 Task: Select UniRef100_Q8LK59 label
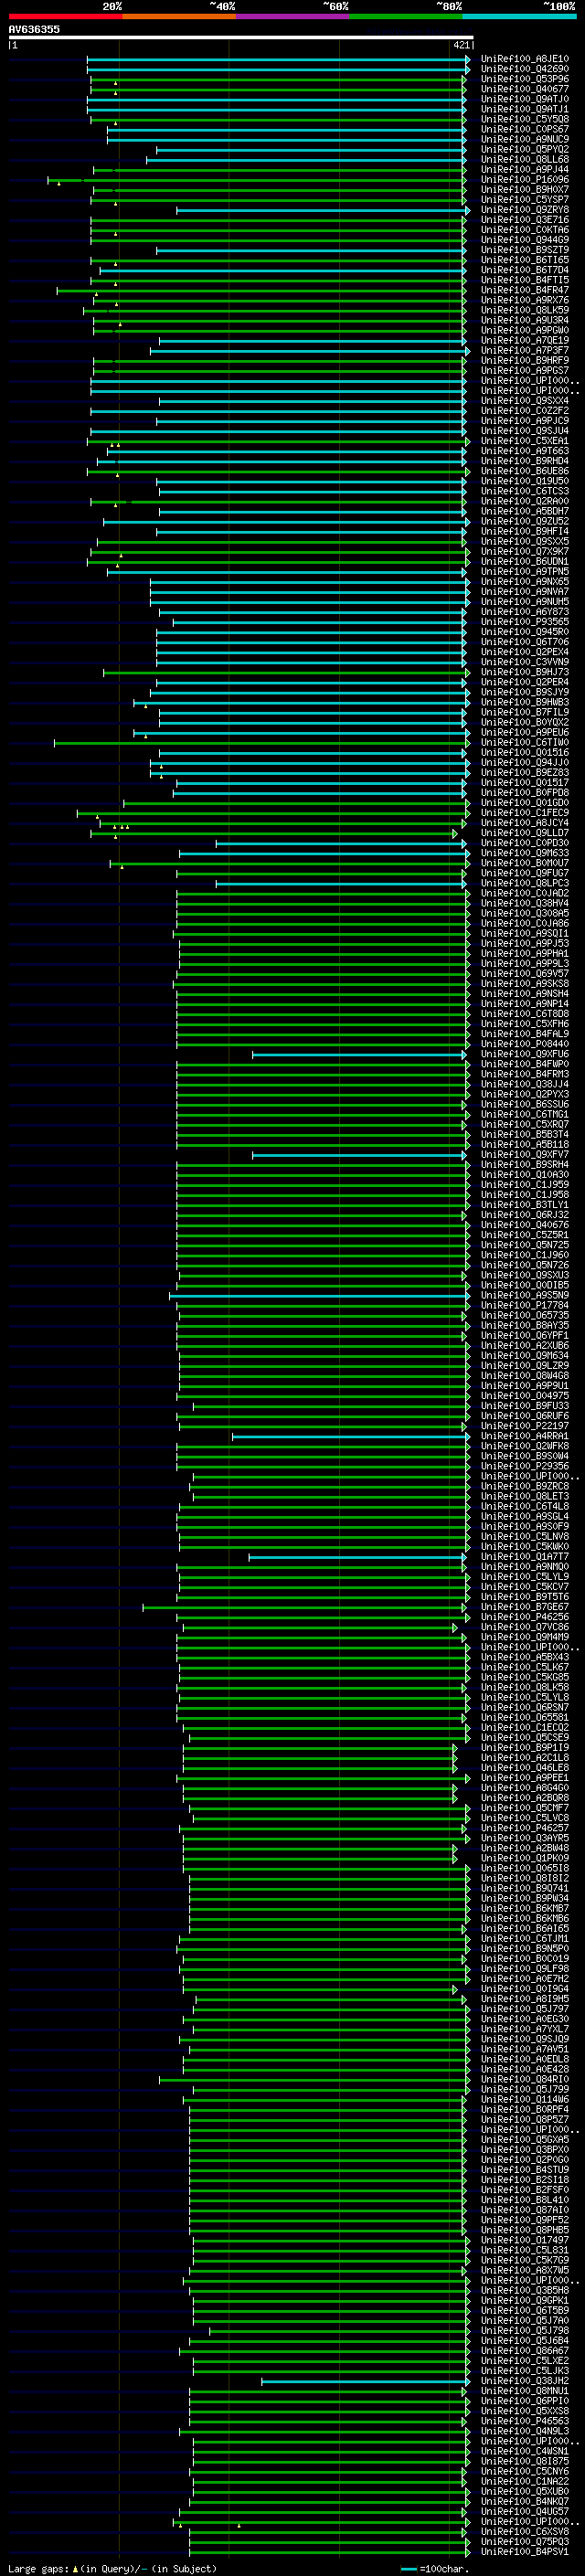[524, 310]
